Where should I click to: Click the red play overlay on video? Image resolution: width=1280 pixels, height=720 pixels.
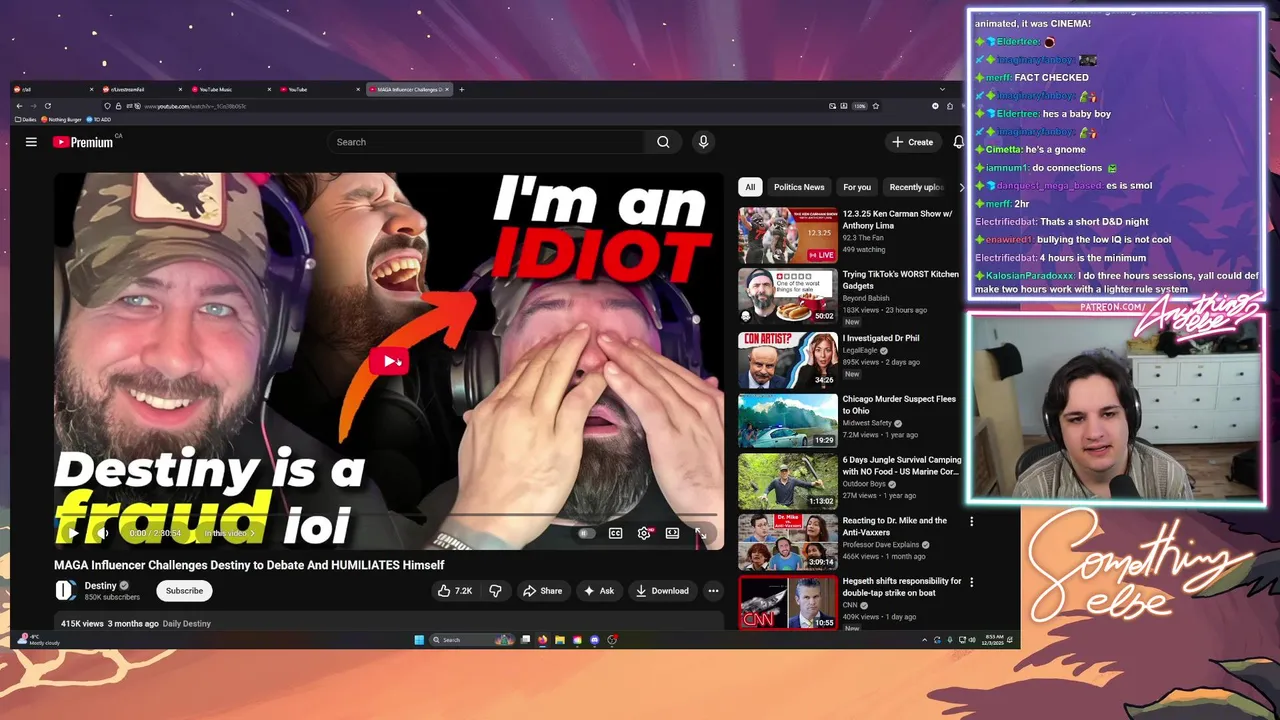pyautogui.click(x=388, y=361)
